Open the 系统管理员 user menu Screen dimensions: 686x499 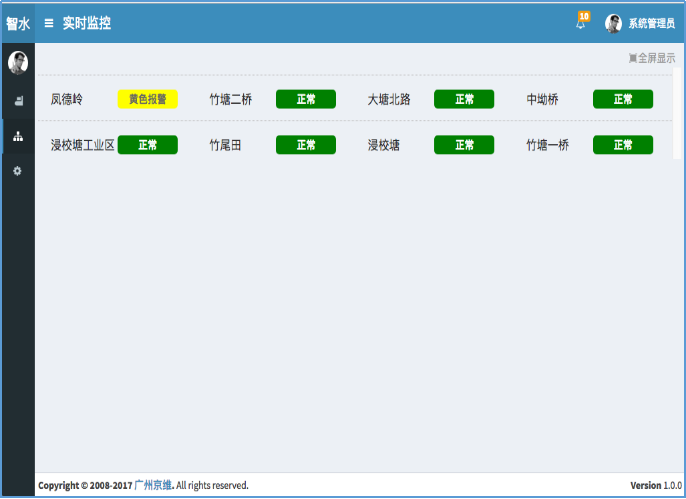(x=651, y=24)
